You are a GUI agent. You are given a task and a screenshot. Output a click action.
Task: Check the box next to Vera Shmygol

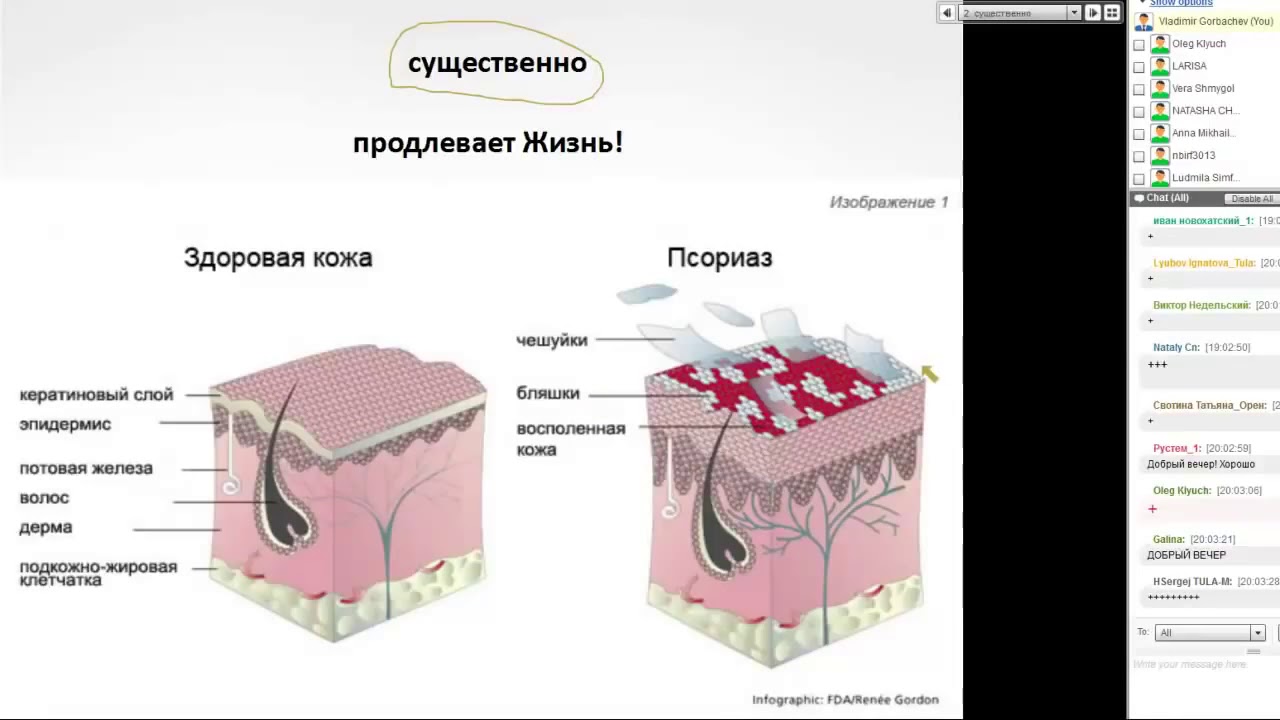tap(1139, 89)
